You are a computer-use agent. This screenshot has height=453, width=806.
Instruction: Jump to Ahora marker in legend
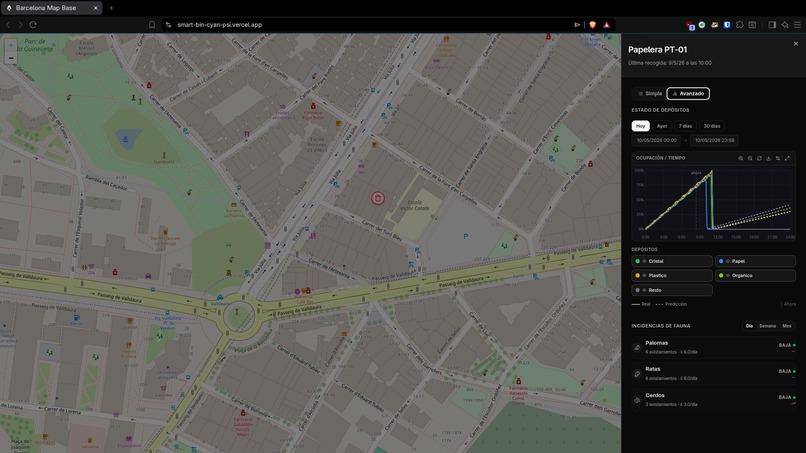click(790, 304)
